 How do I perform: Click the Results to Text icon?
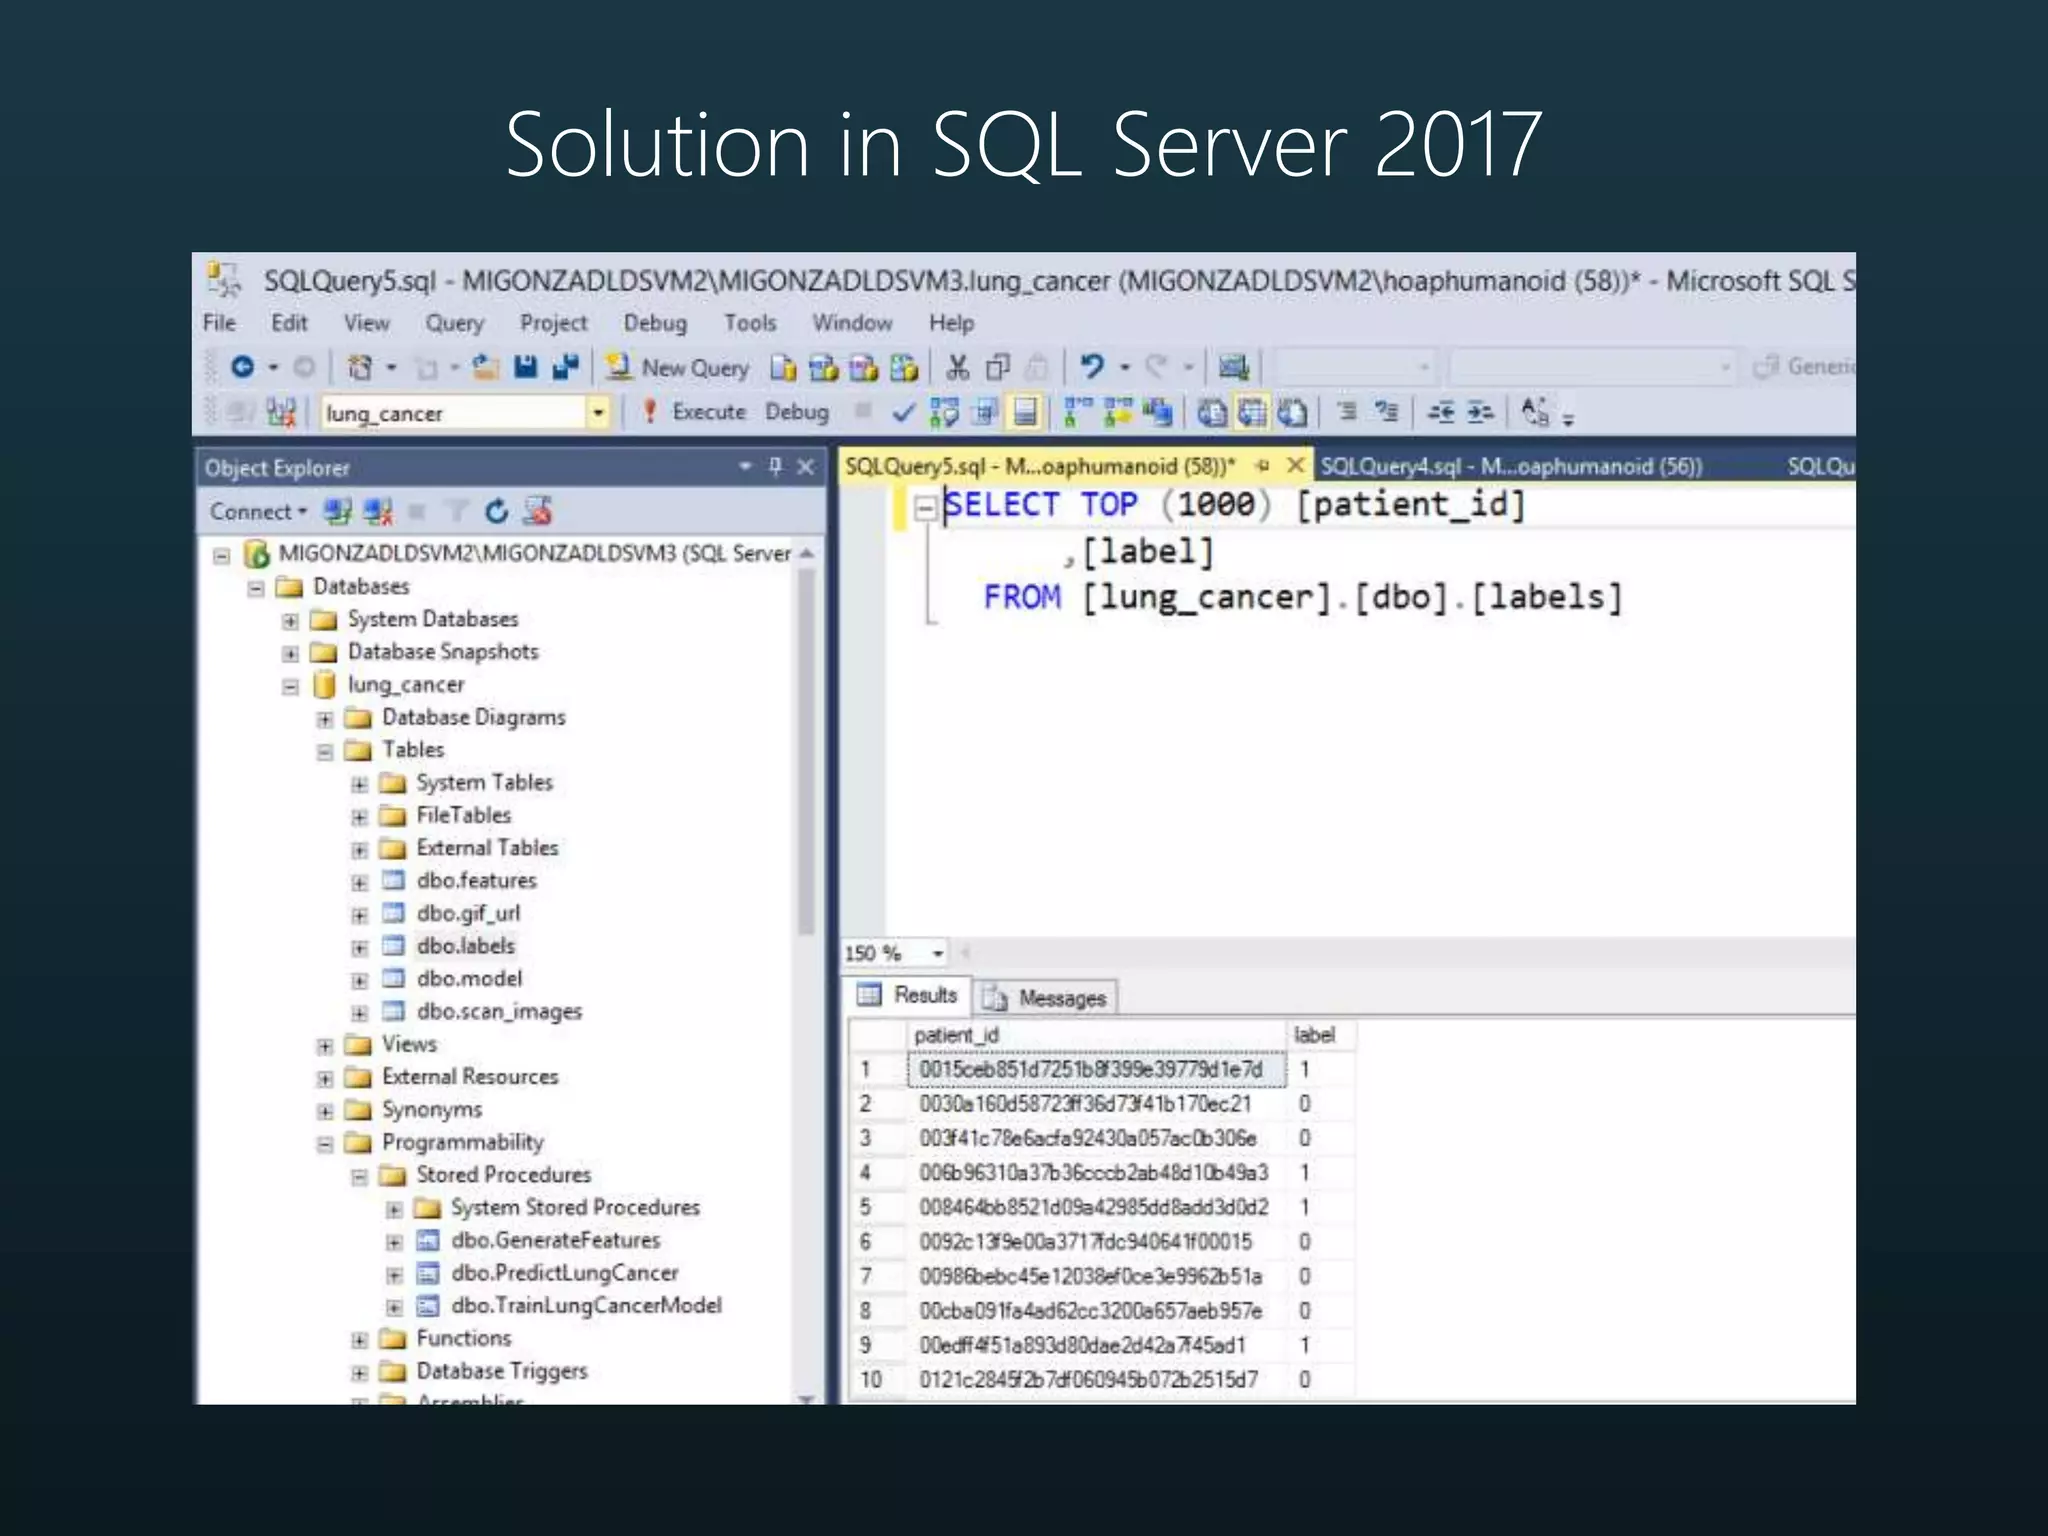(1212, 412)
